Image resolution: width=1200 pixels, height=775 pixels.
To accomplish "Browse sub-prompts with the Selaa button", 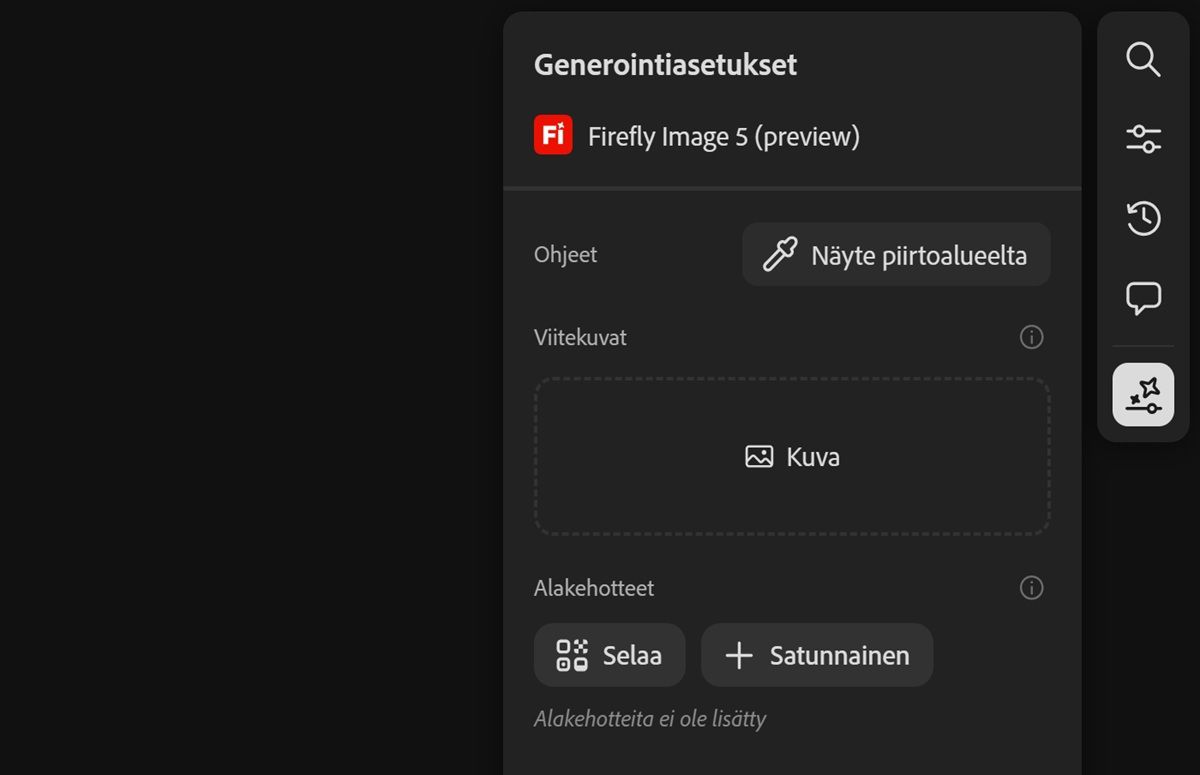I will tap(609, 655).
